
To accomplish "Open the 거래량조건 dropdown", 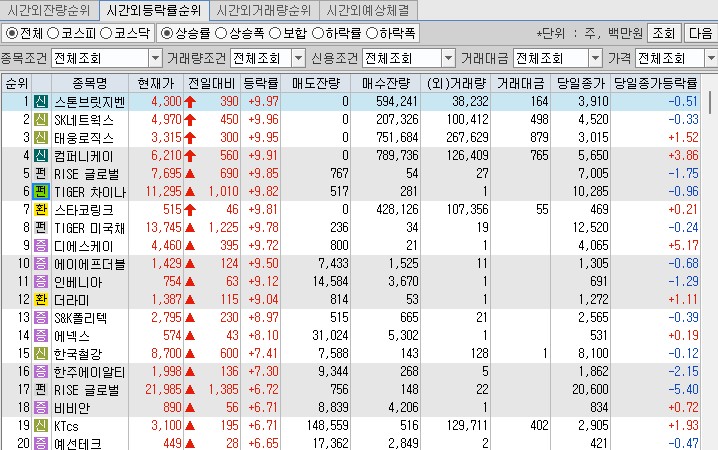I will (299, 58).
